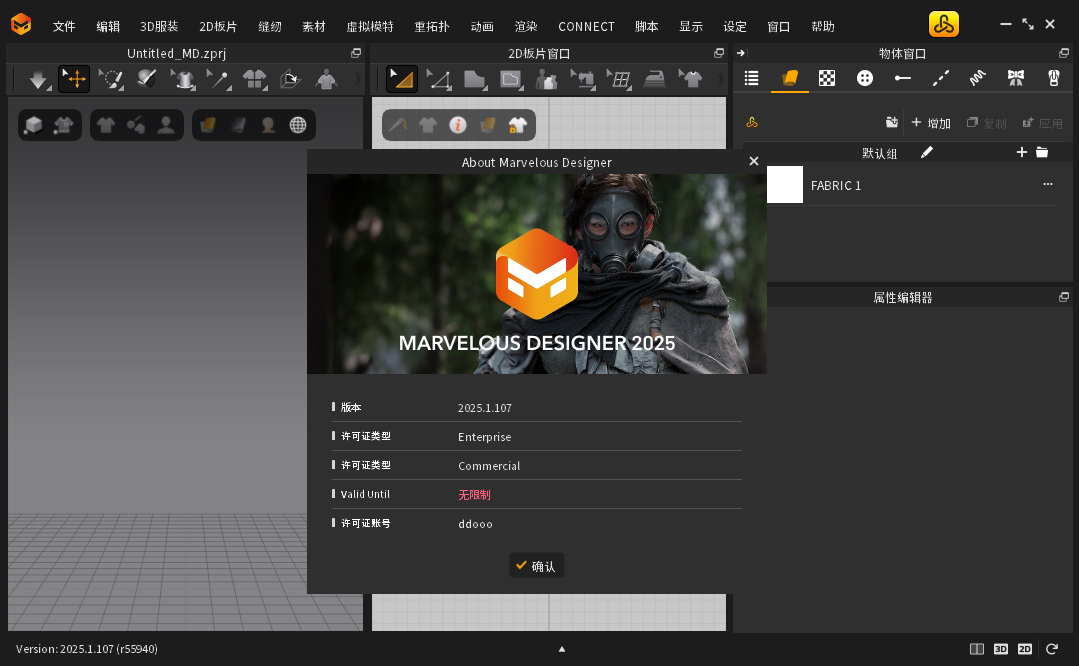
Task: Open the Sewing machine tool in 2D window
Action: click(584, 78)
